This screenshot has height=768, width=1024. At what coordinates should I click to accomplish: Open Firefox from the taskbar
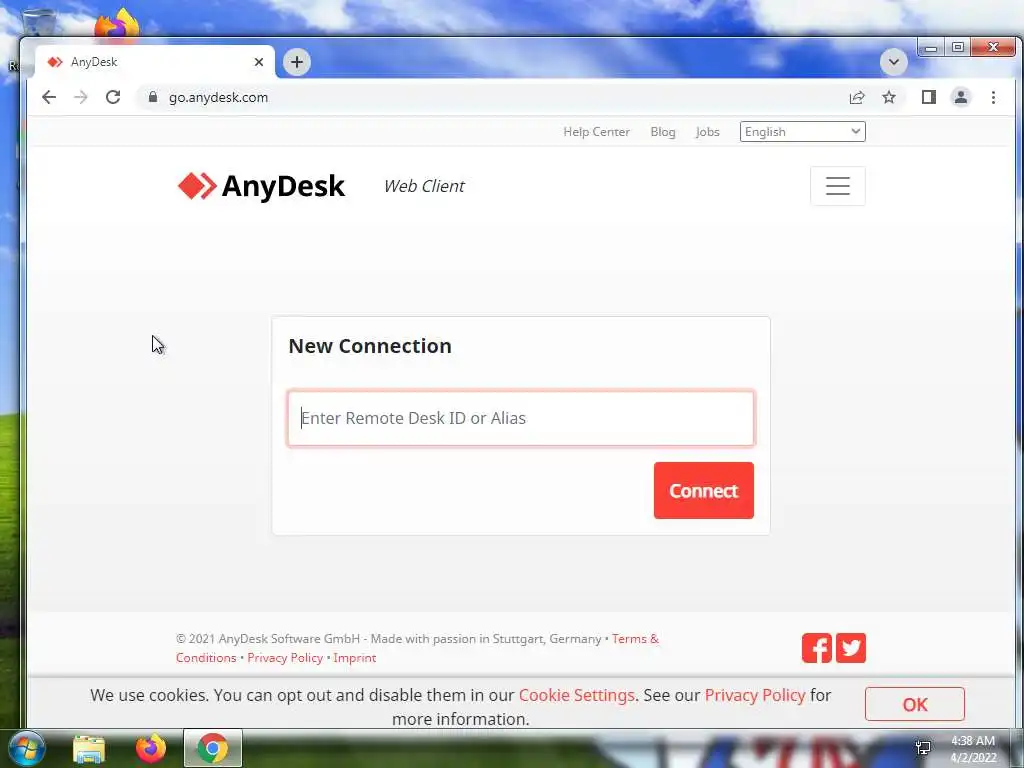(x=150, y=748)
